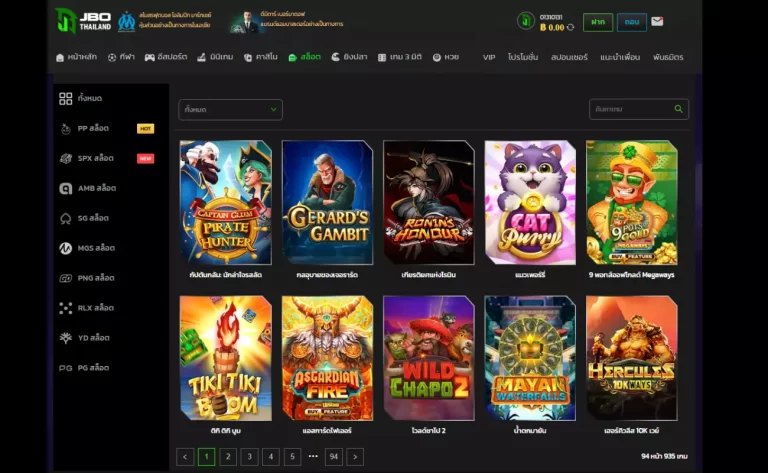Viewport: 768px width, 473px height.
Task: Choose SPX slots provider in sidebar
Action: [x=95, y=158]
